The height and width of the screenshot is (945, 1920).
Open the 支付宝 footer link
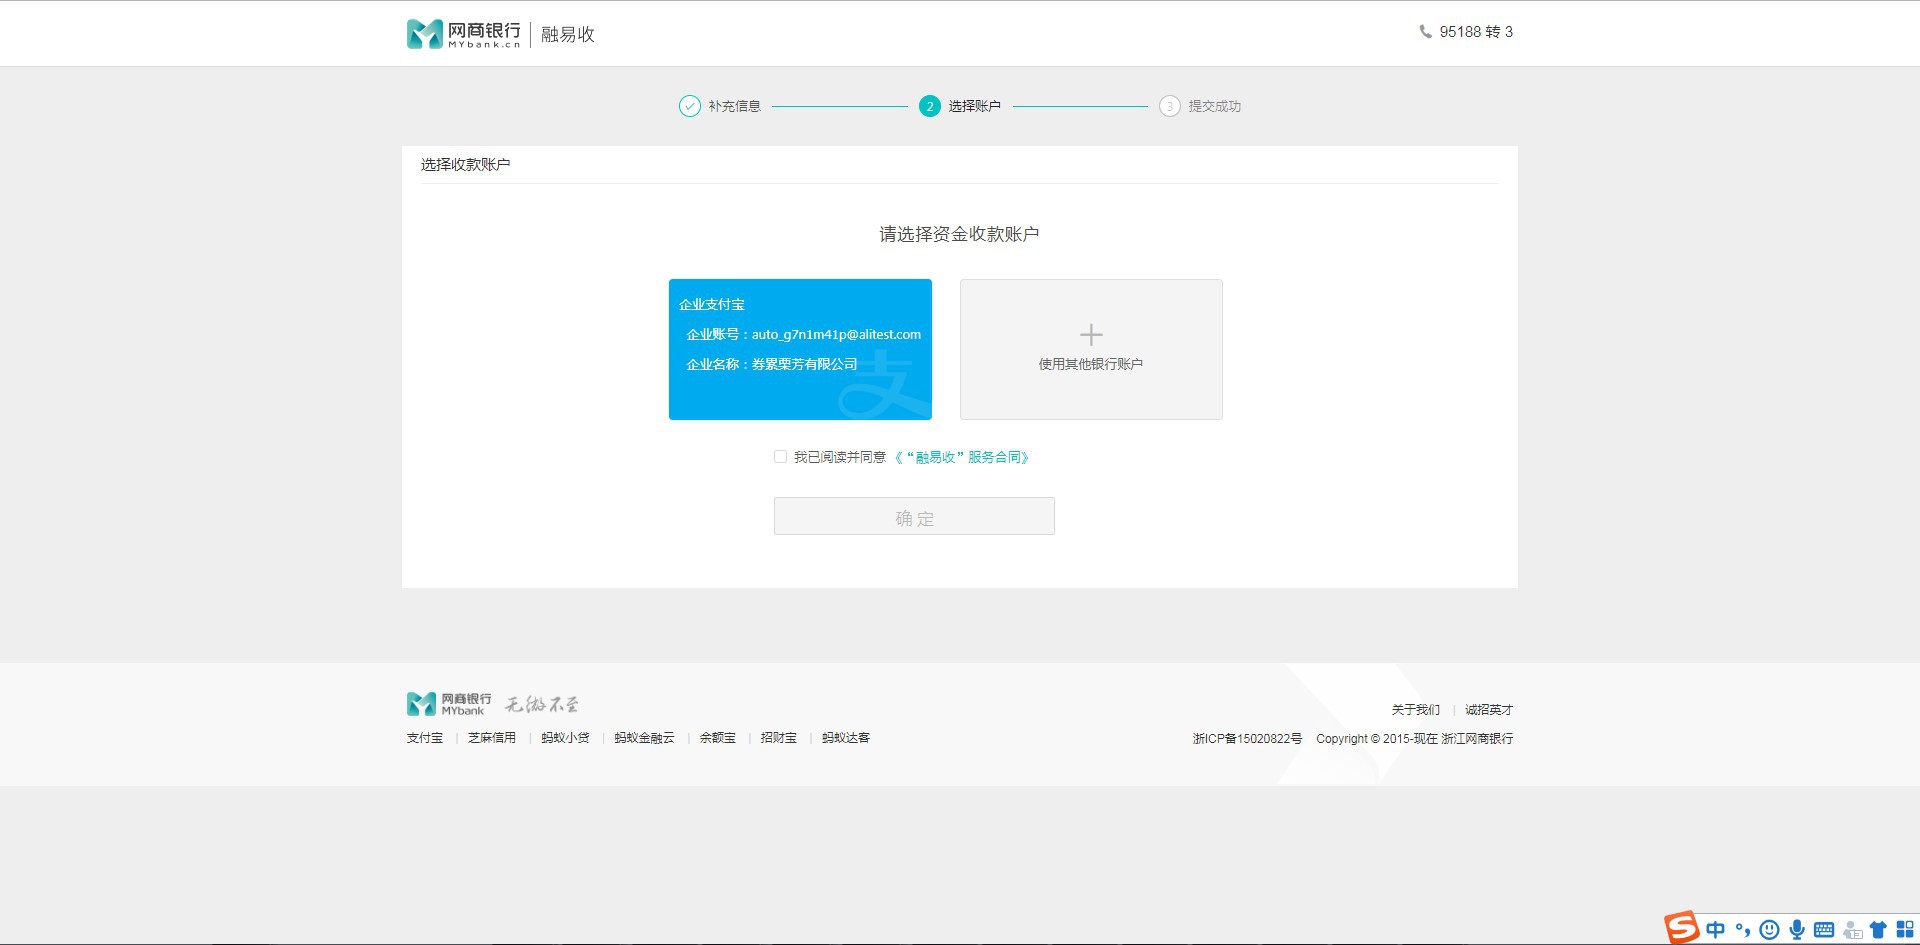pos(425,738)
